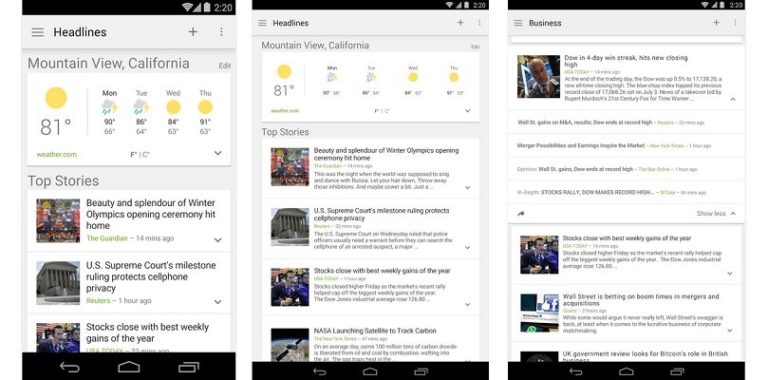Open "NASA Launching Satellite to Track Carbon" headline

pyautogui.click(x=375, y=331)
